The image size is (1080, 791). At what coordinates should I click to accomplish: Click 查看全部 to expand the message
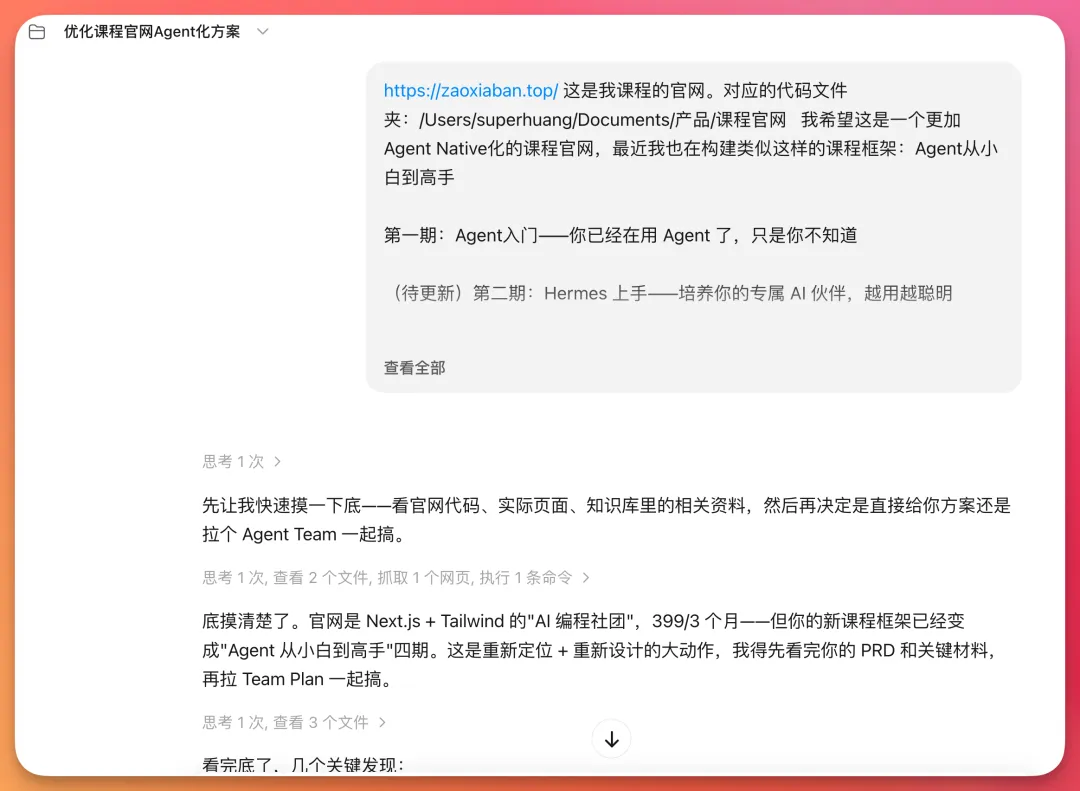point(415,368)
